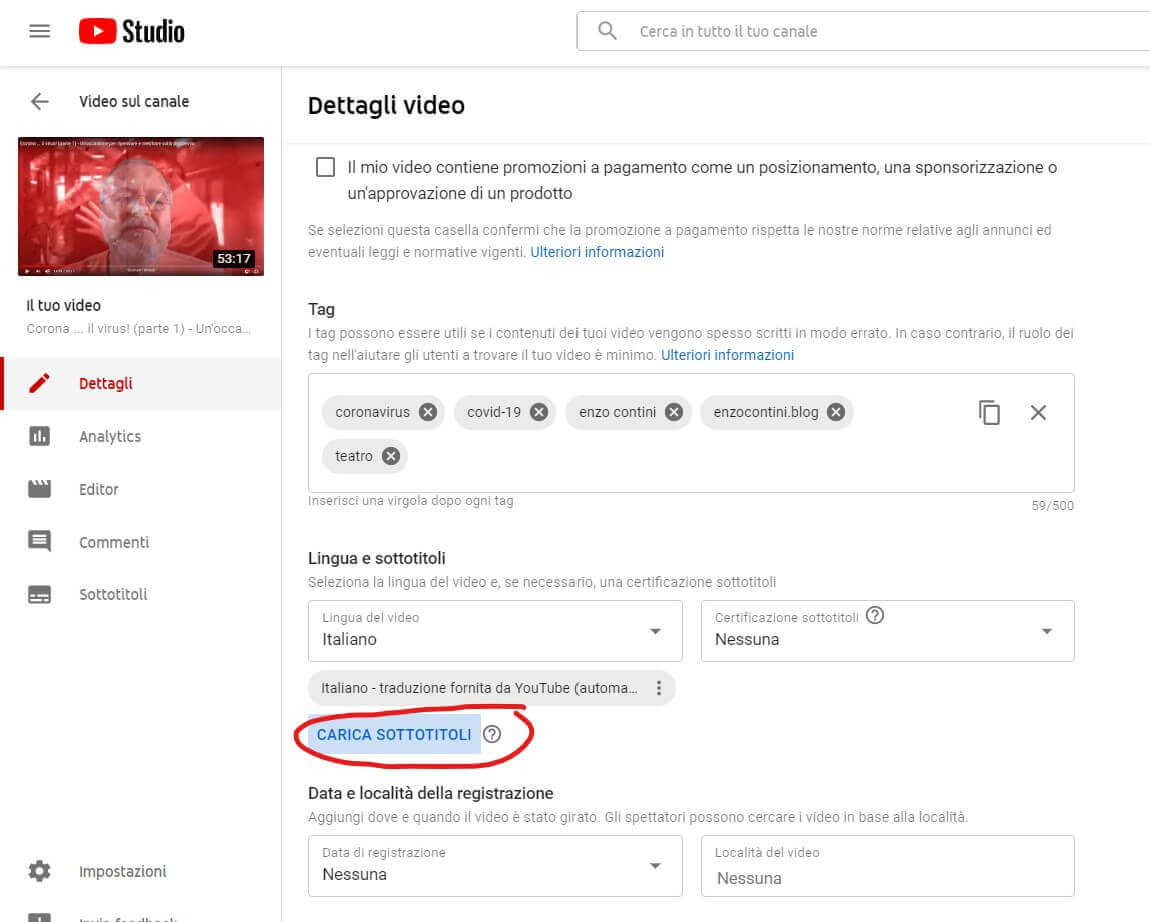Open the hamburger navigation menu
The image size is (1150, 922).
point(39,31)
